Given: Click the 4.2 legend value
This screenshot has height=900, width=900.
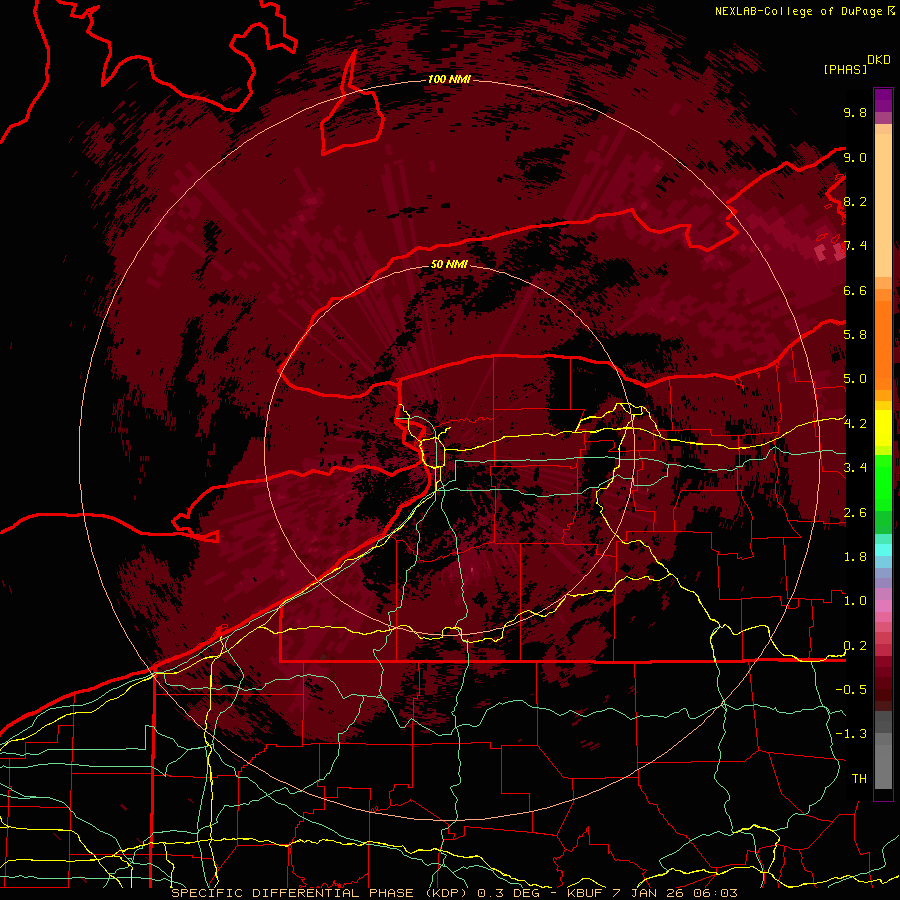Looking at the screenshot, I should pyautogui.click(x=855, y=424).
